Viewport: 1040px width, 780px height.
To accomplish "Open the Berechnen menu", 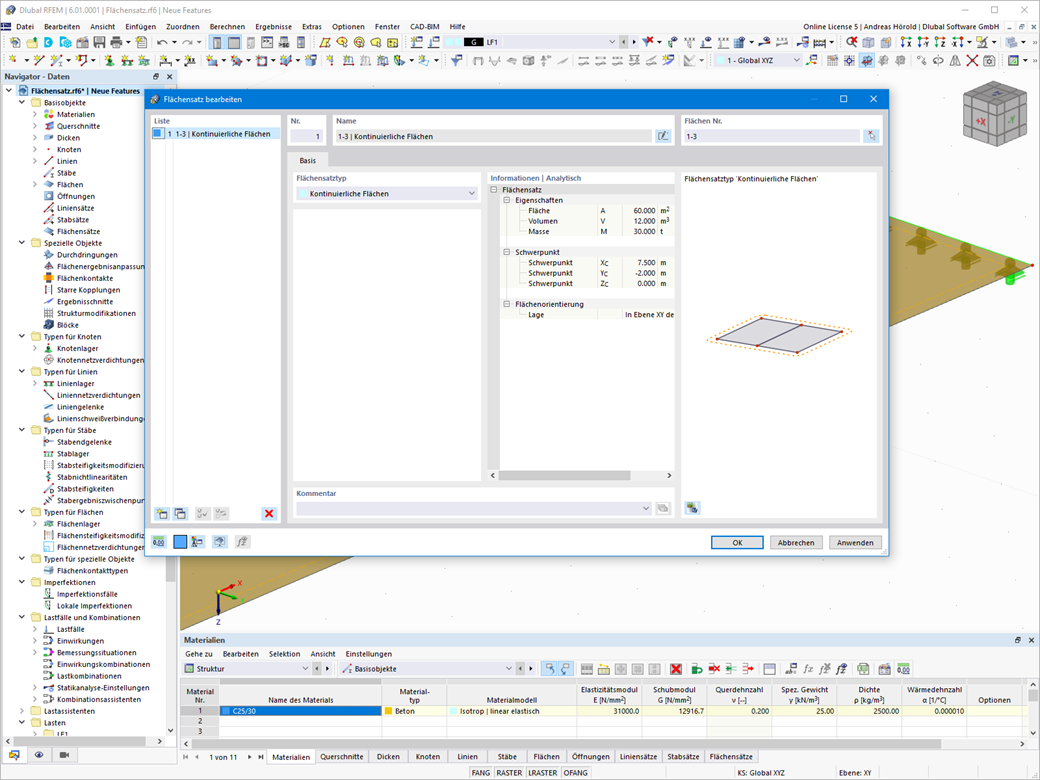I will click(227, 27).
